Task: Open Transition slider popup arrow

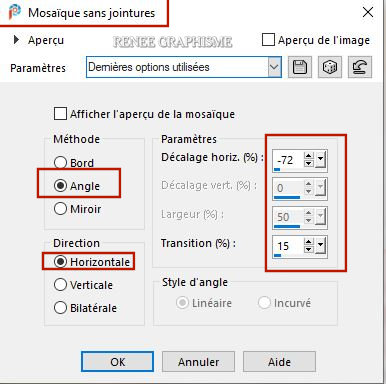Action: 320,246
